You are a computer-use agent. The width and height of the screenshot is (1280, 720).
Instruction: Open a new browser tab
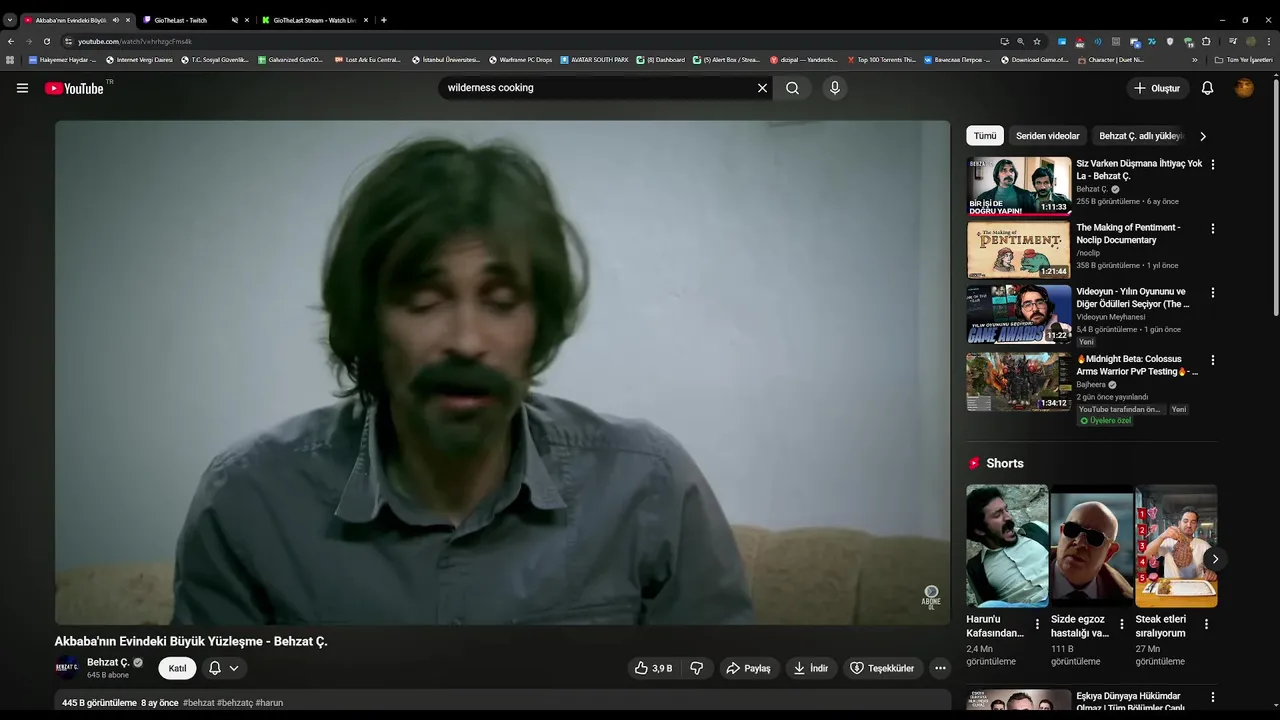(384, 20)
